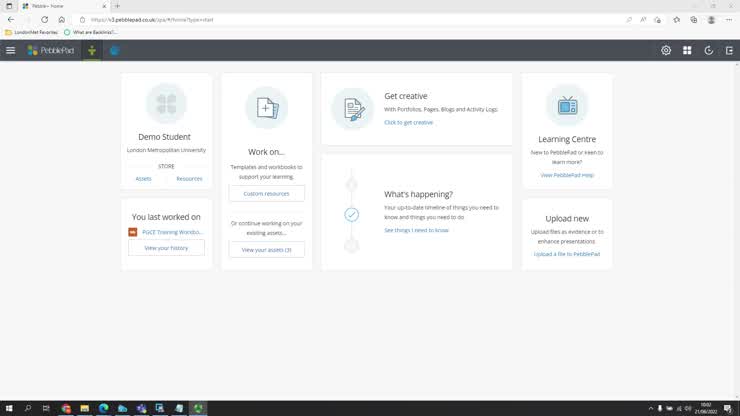Open the browser profile avatar
The height and width of the screenshot is (416, 740).
click(711, 20)
